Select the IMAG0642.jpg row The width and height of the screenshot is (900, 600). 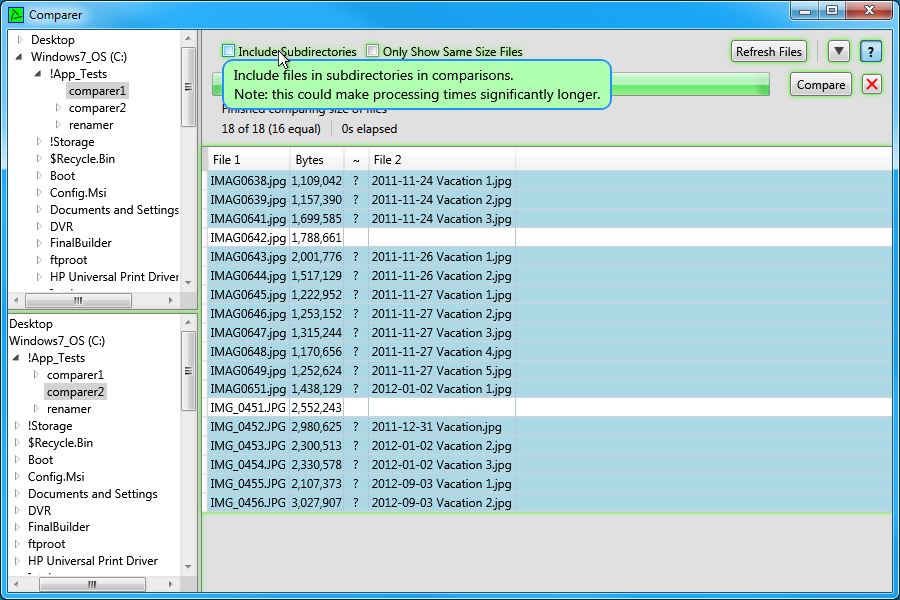point(247,238)
